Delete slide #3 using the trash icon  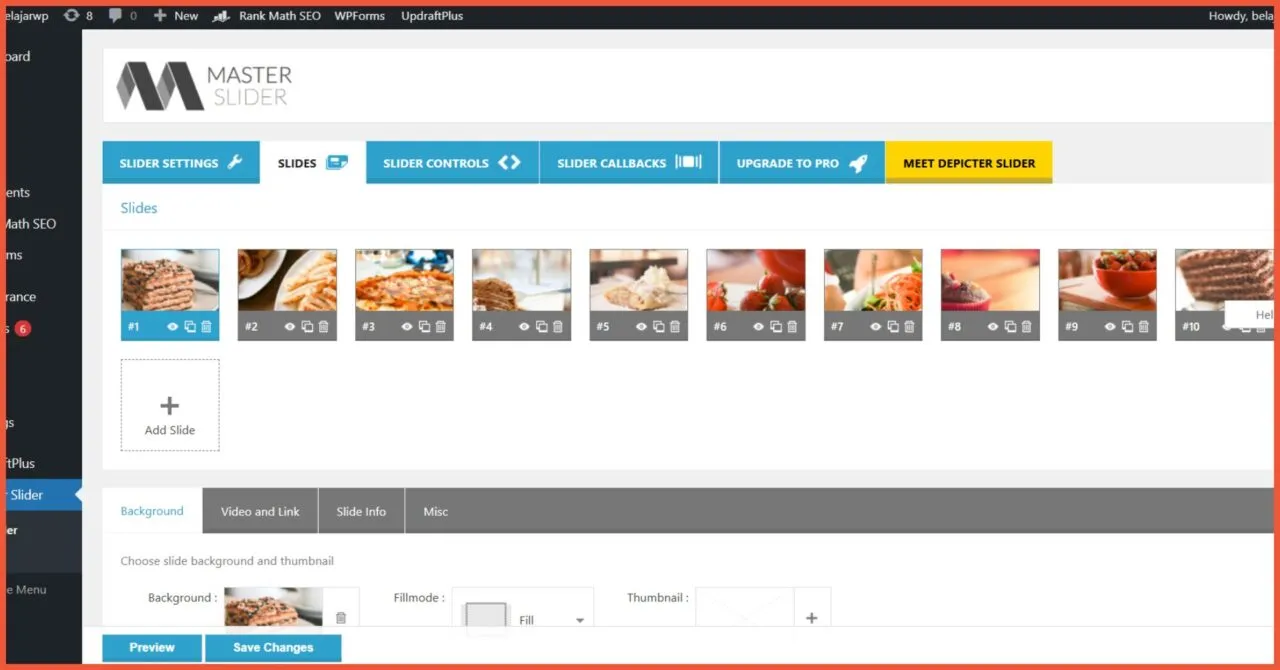pyautogui.click(x=441, y=326)
